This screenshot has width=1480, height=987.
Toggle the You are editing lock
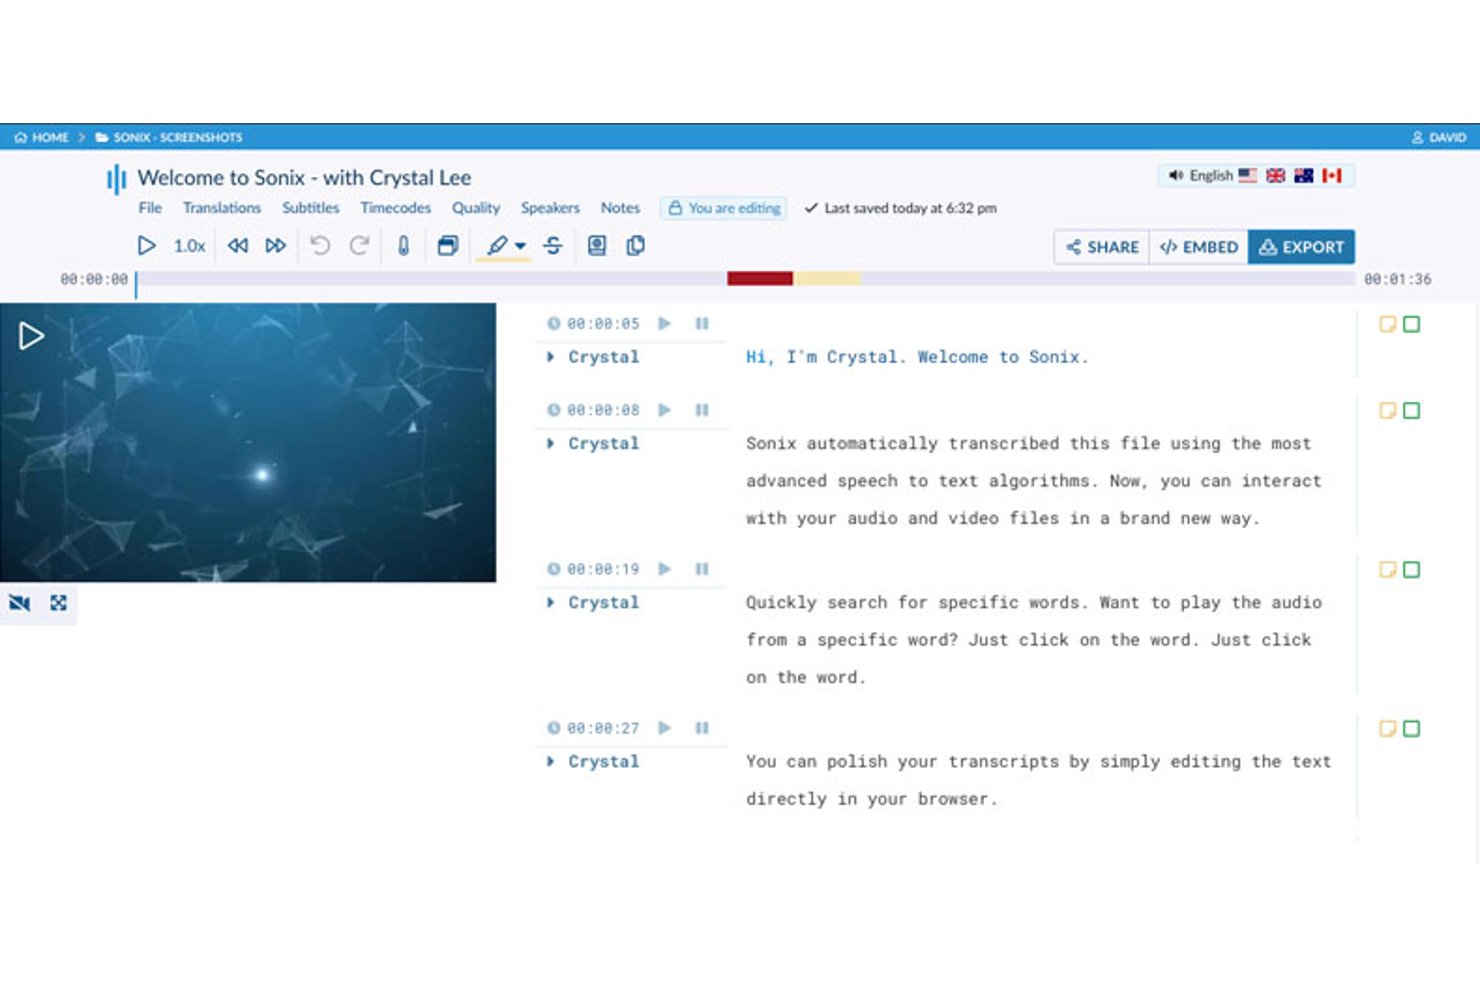pos(724,208)
